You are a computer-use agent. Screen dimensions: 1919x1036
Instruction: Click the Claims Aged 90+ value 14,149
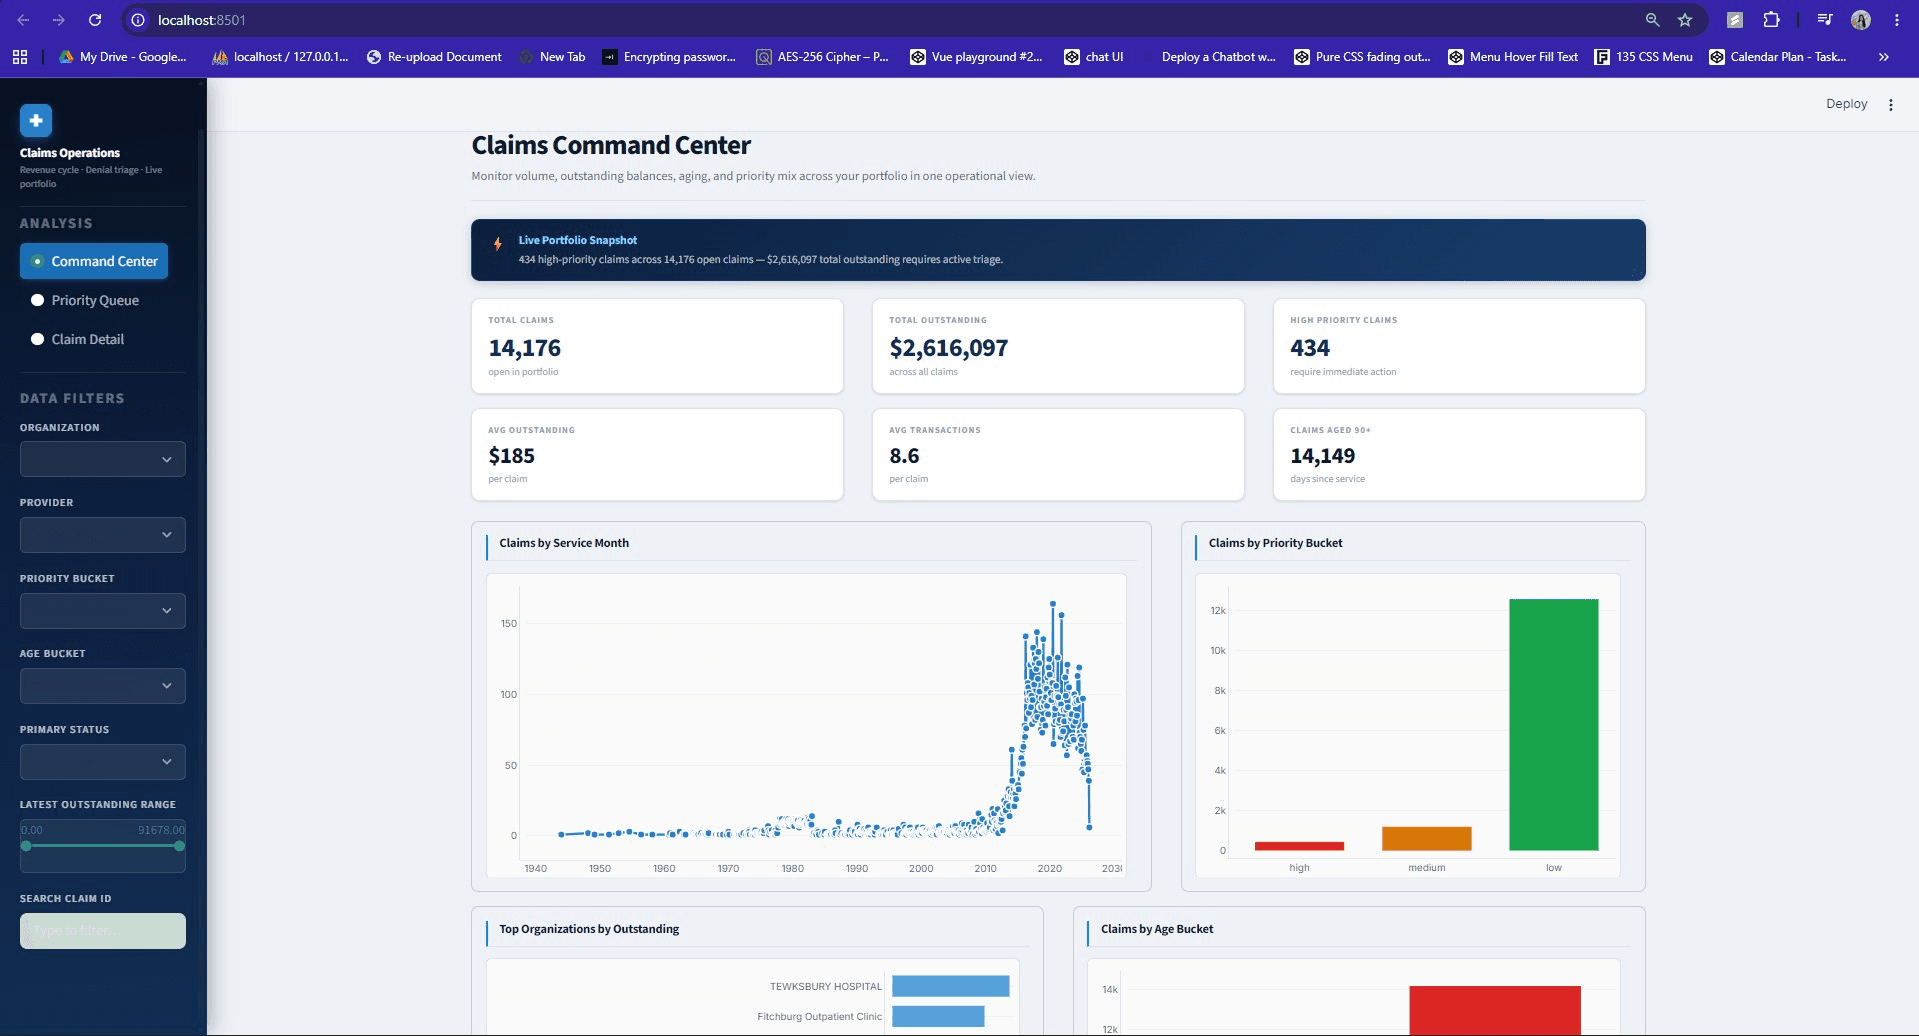(1323, 456)
